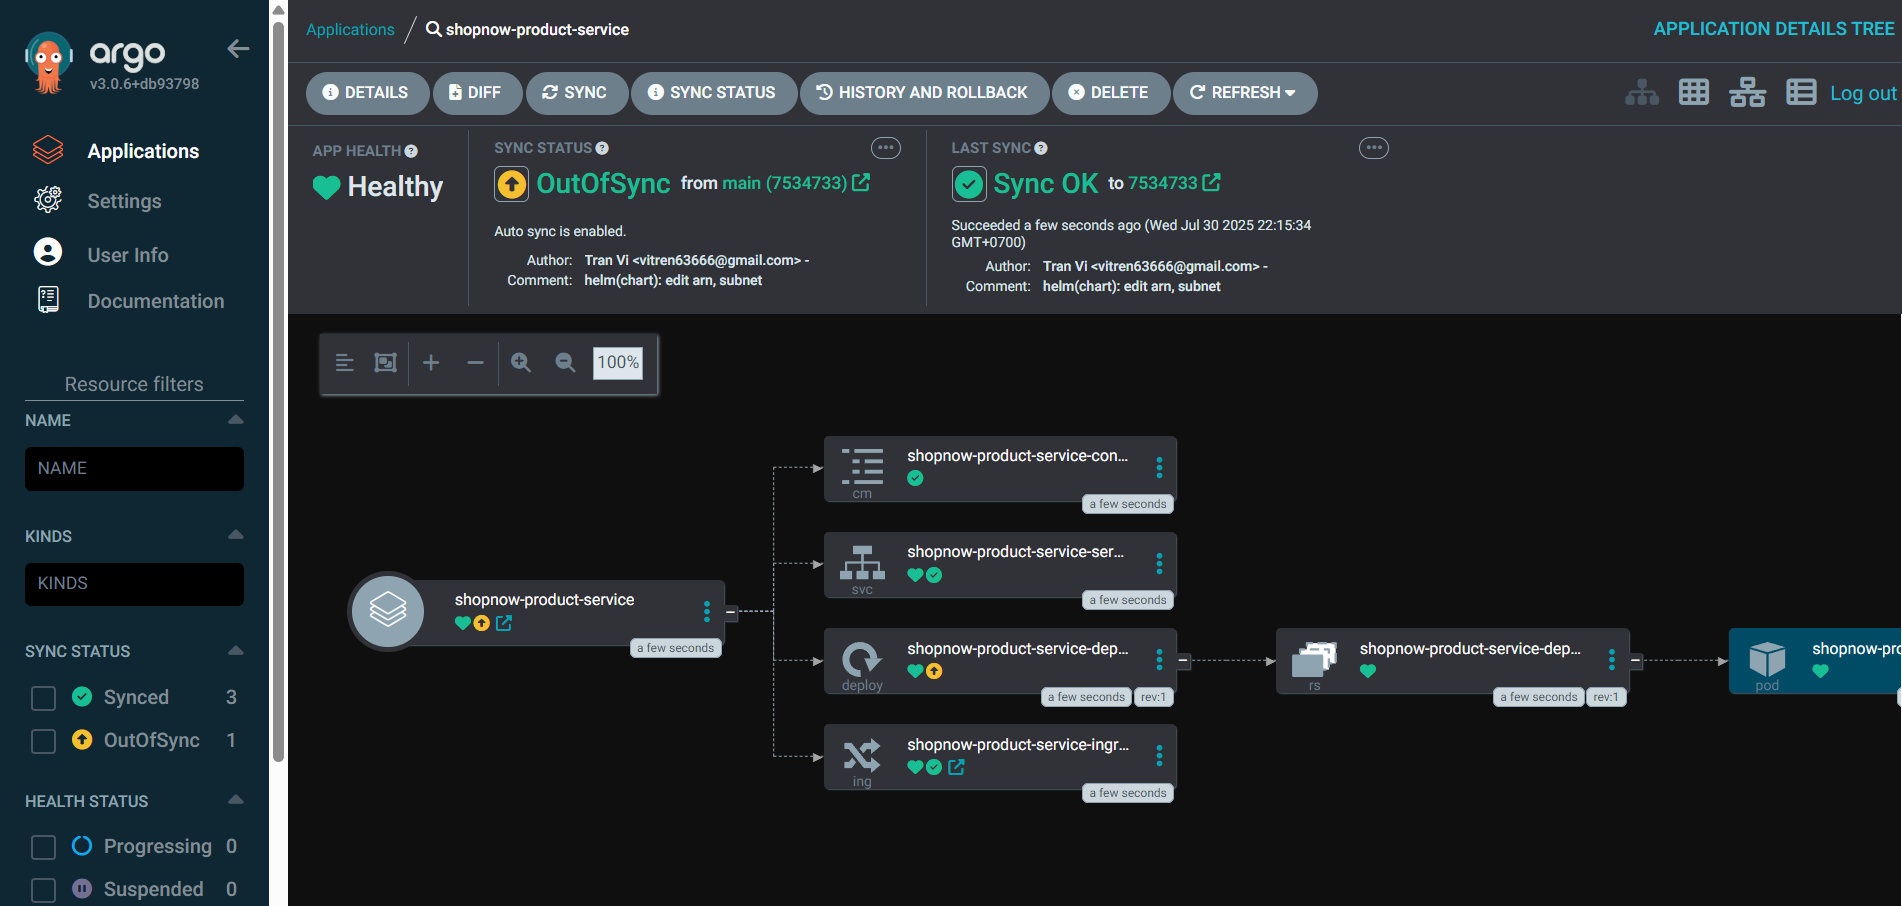Open kebab menu of the configmap node
Viewport: 1902px width, 906px height.
(x=1159, y=468)
